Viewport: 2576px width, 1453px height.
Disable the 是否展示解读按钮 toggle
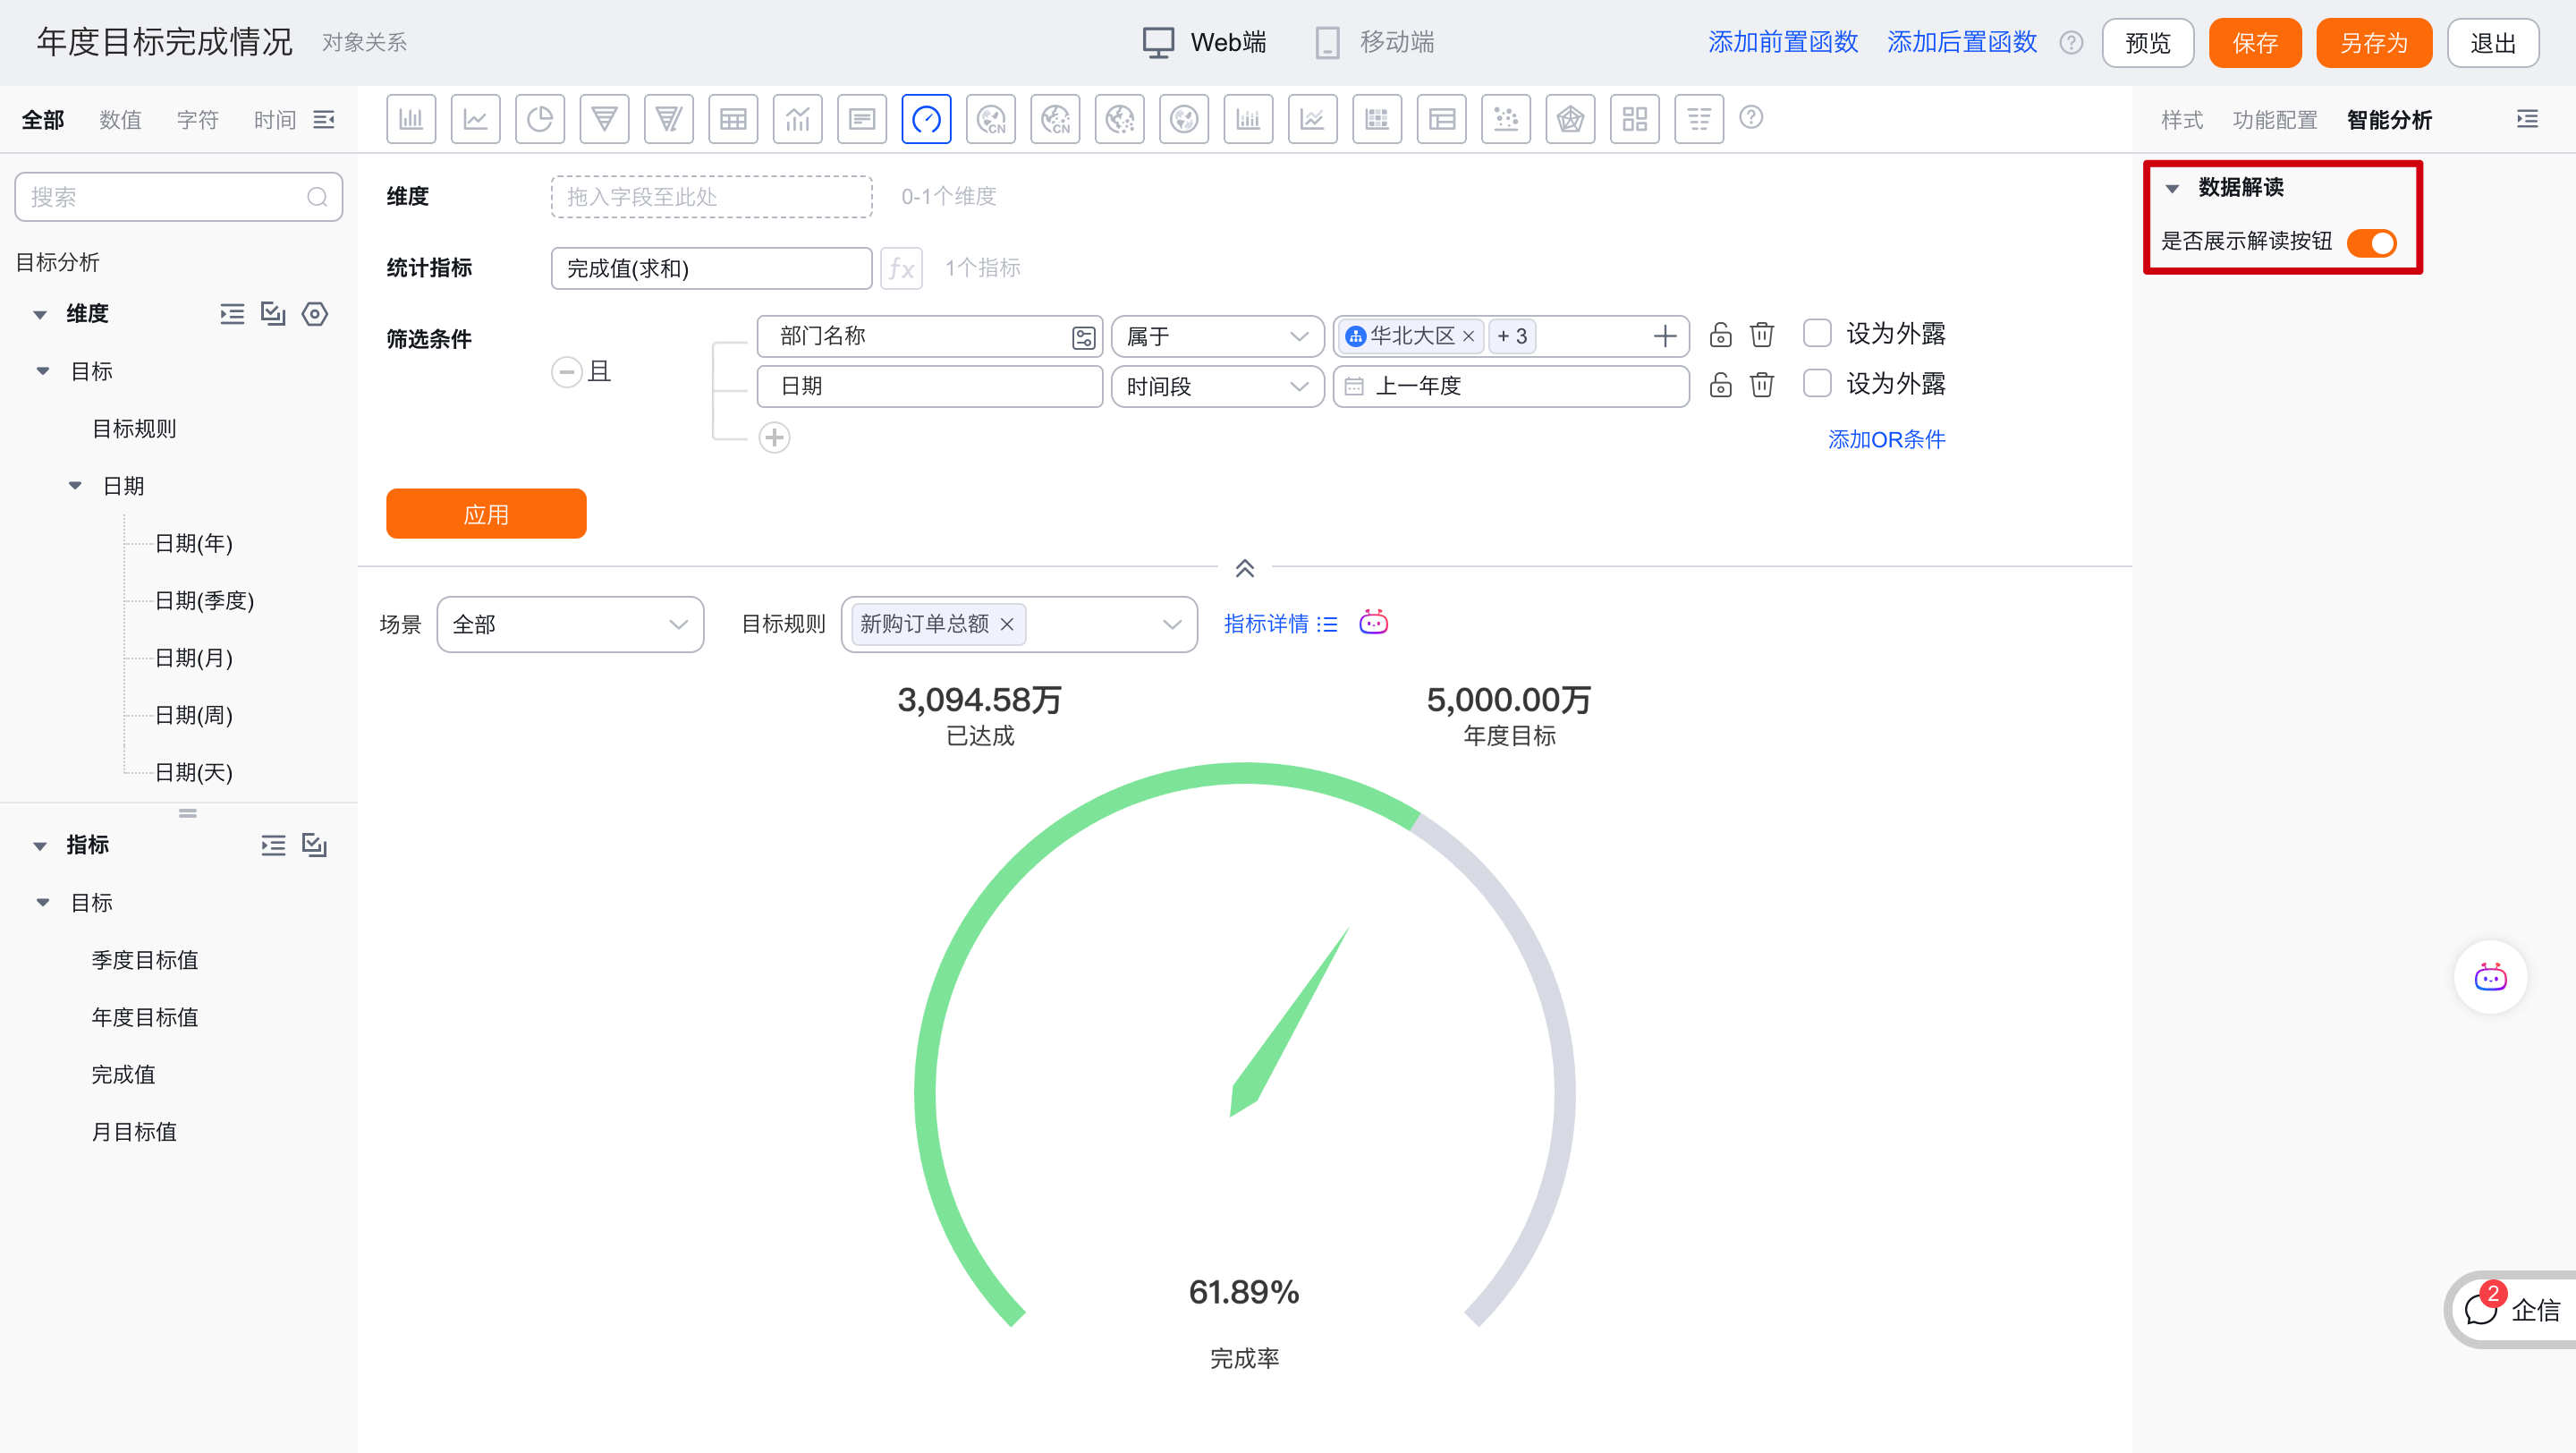[x=2371, y=242]
